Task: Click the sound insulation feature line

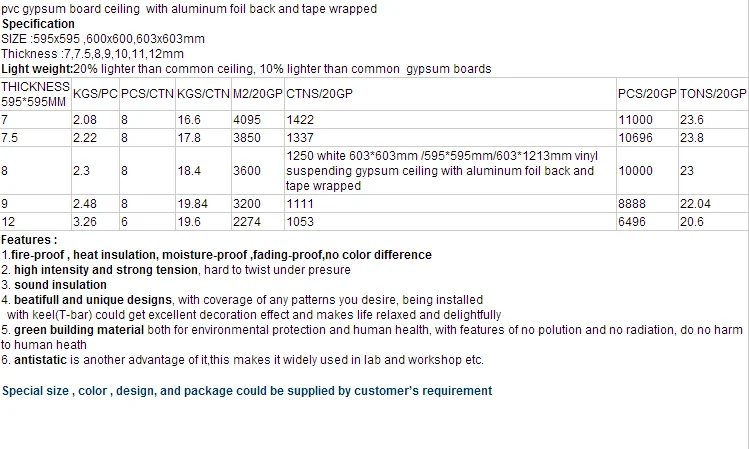Action: 62,285
